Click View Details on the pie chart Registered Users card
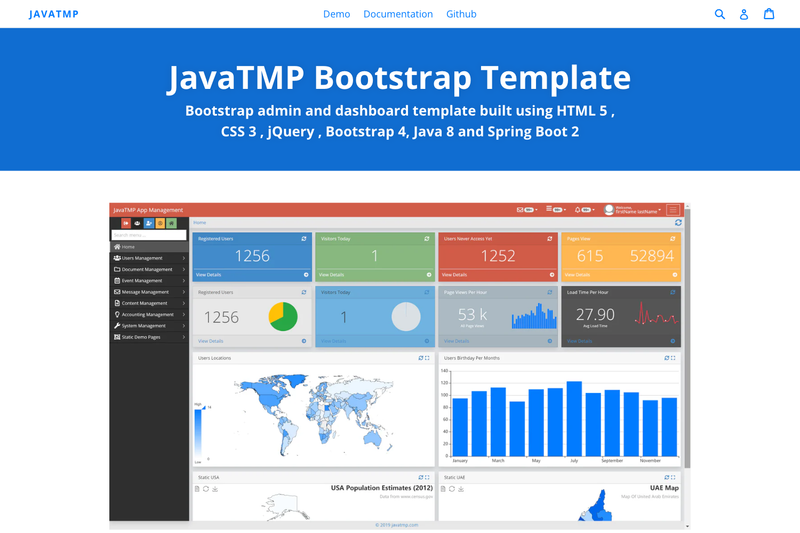This screenshot has height=533, width=800. (211, 341)
